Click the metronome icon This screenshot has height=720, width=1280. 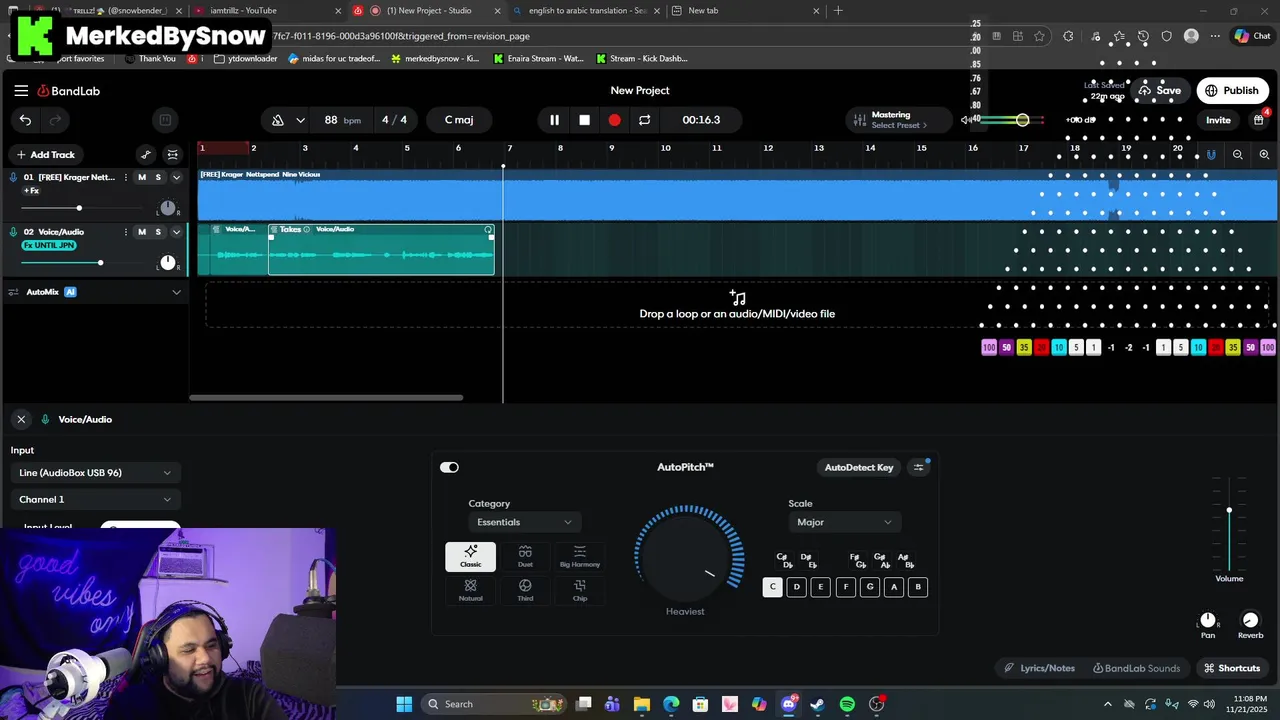278,120
